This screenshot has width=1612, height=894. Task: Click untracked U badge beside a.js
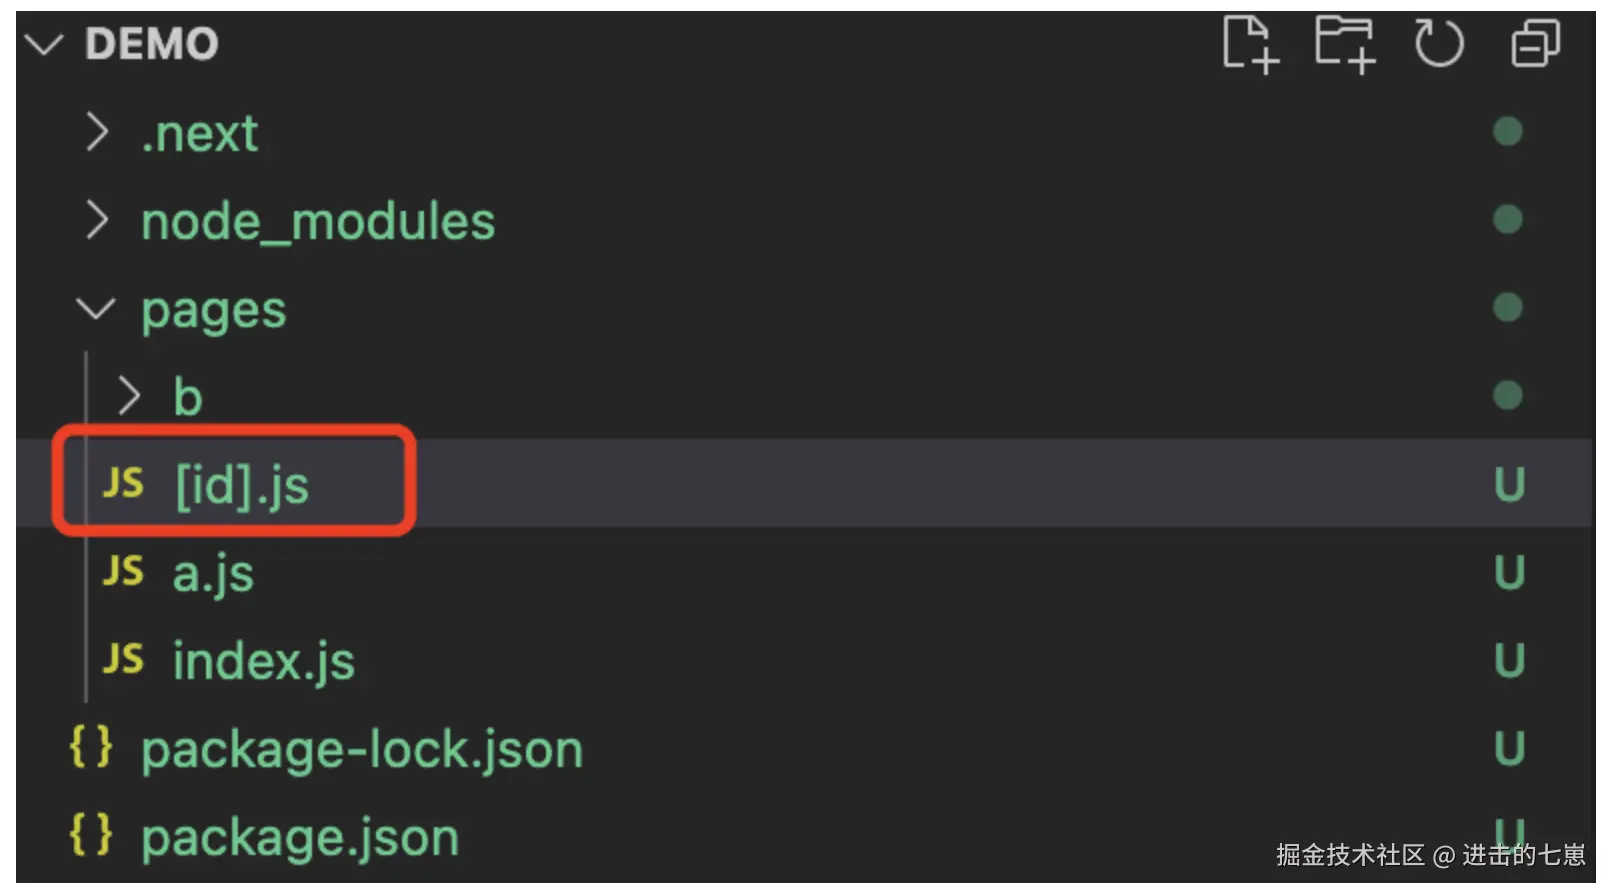point(1508,573)
